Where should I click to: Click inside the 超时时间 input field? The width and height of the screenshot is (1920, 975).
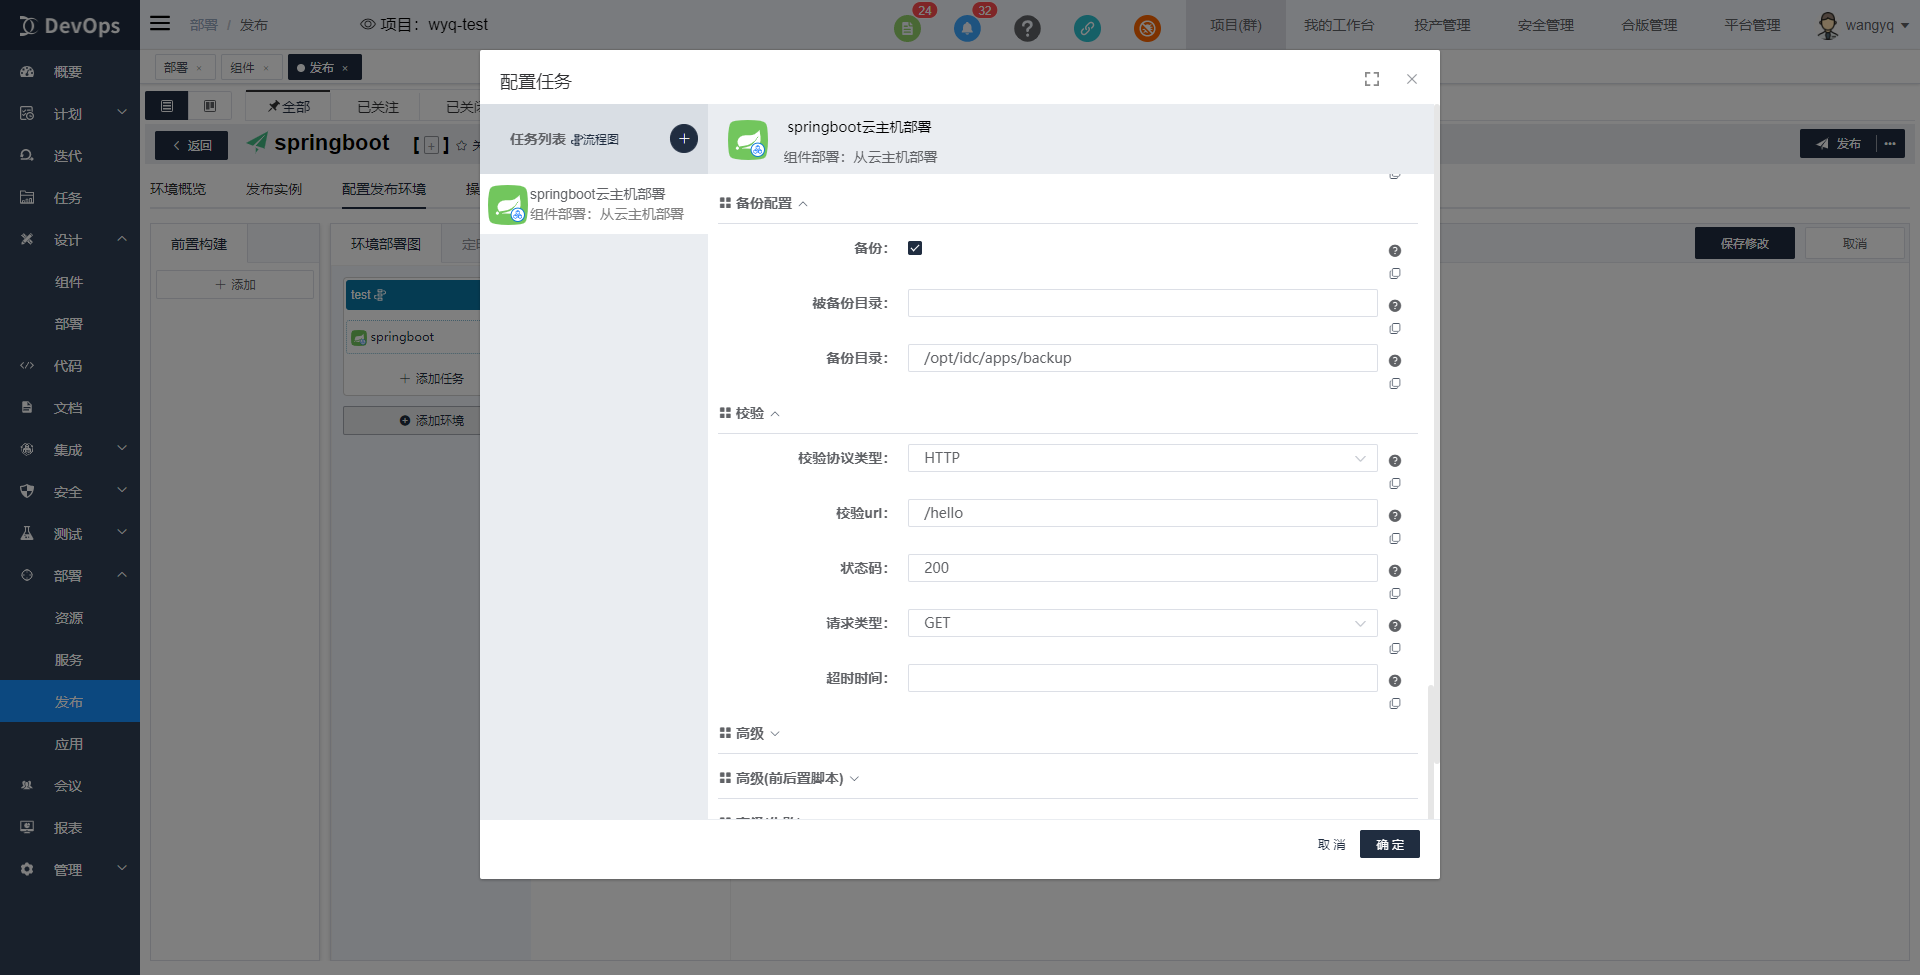tap(1140, 678)
